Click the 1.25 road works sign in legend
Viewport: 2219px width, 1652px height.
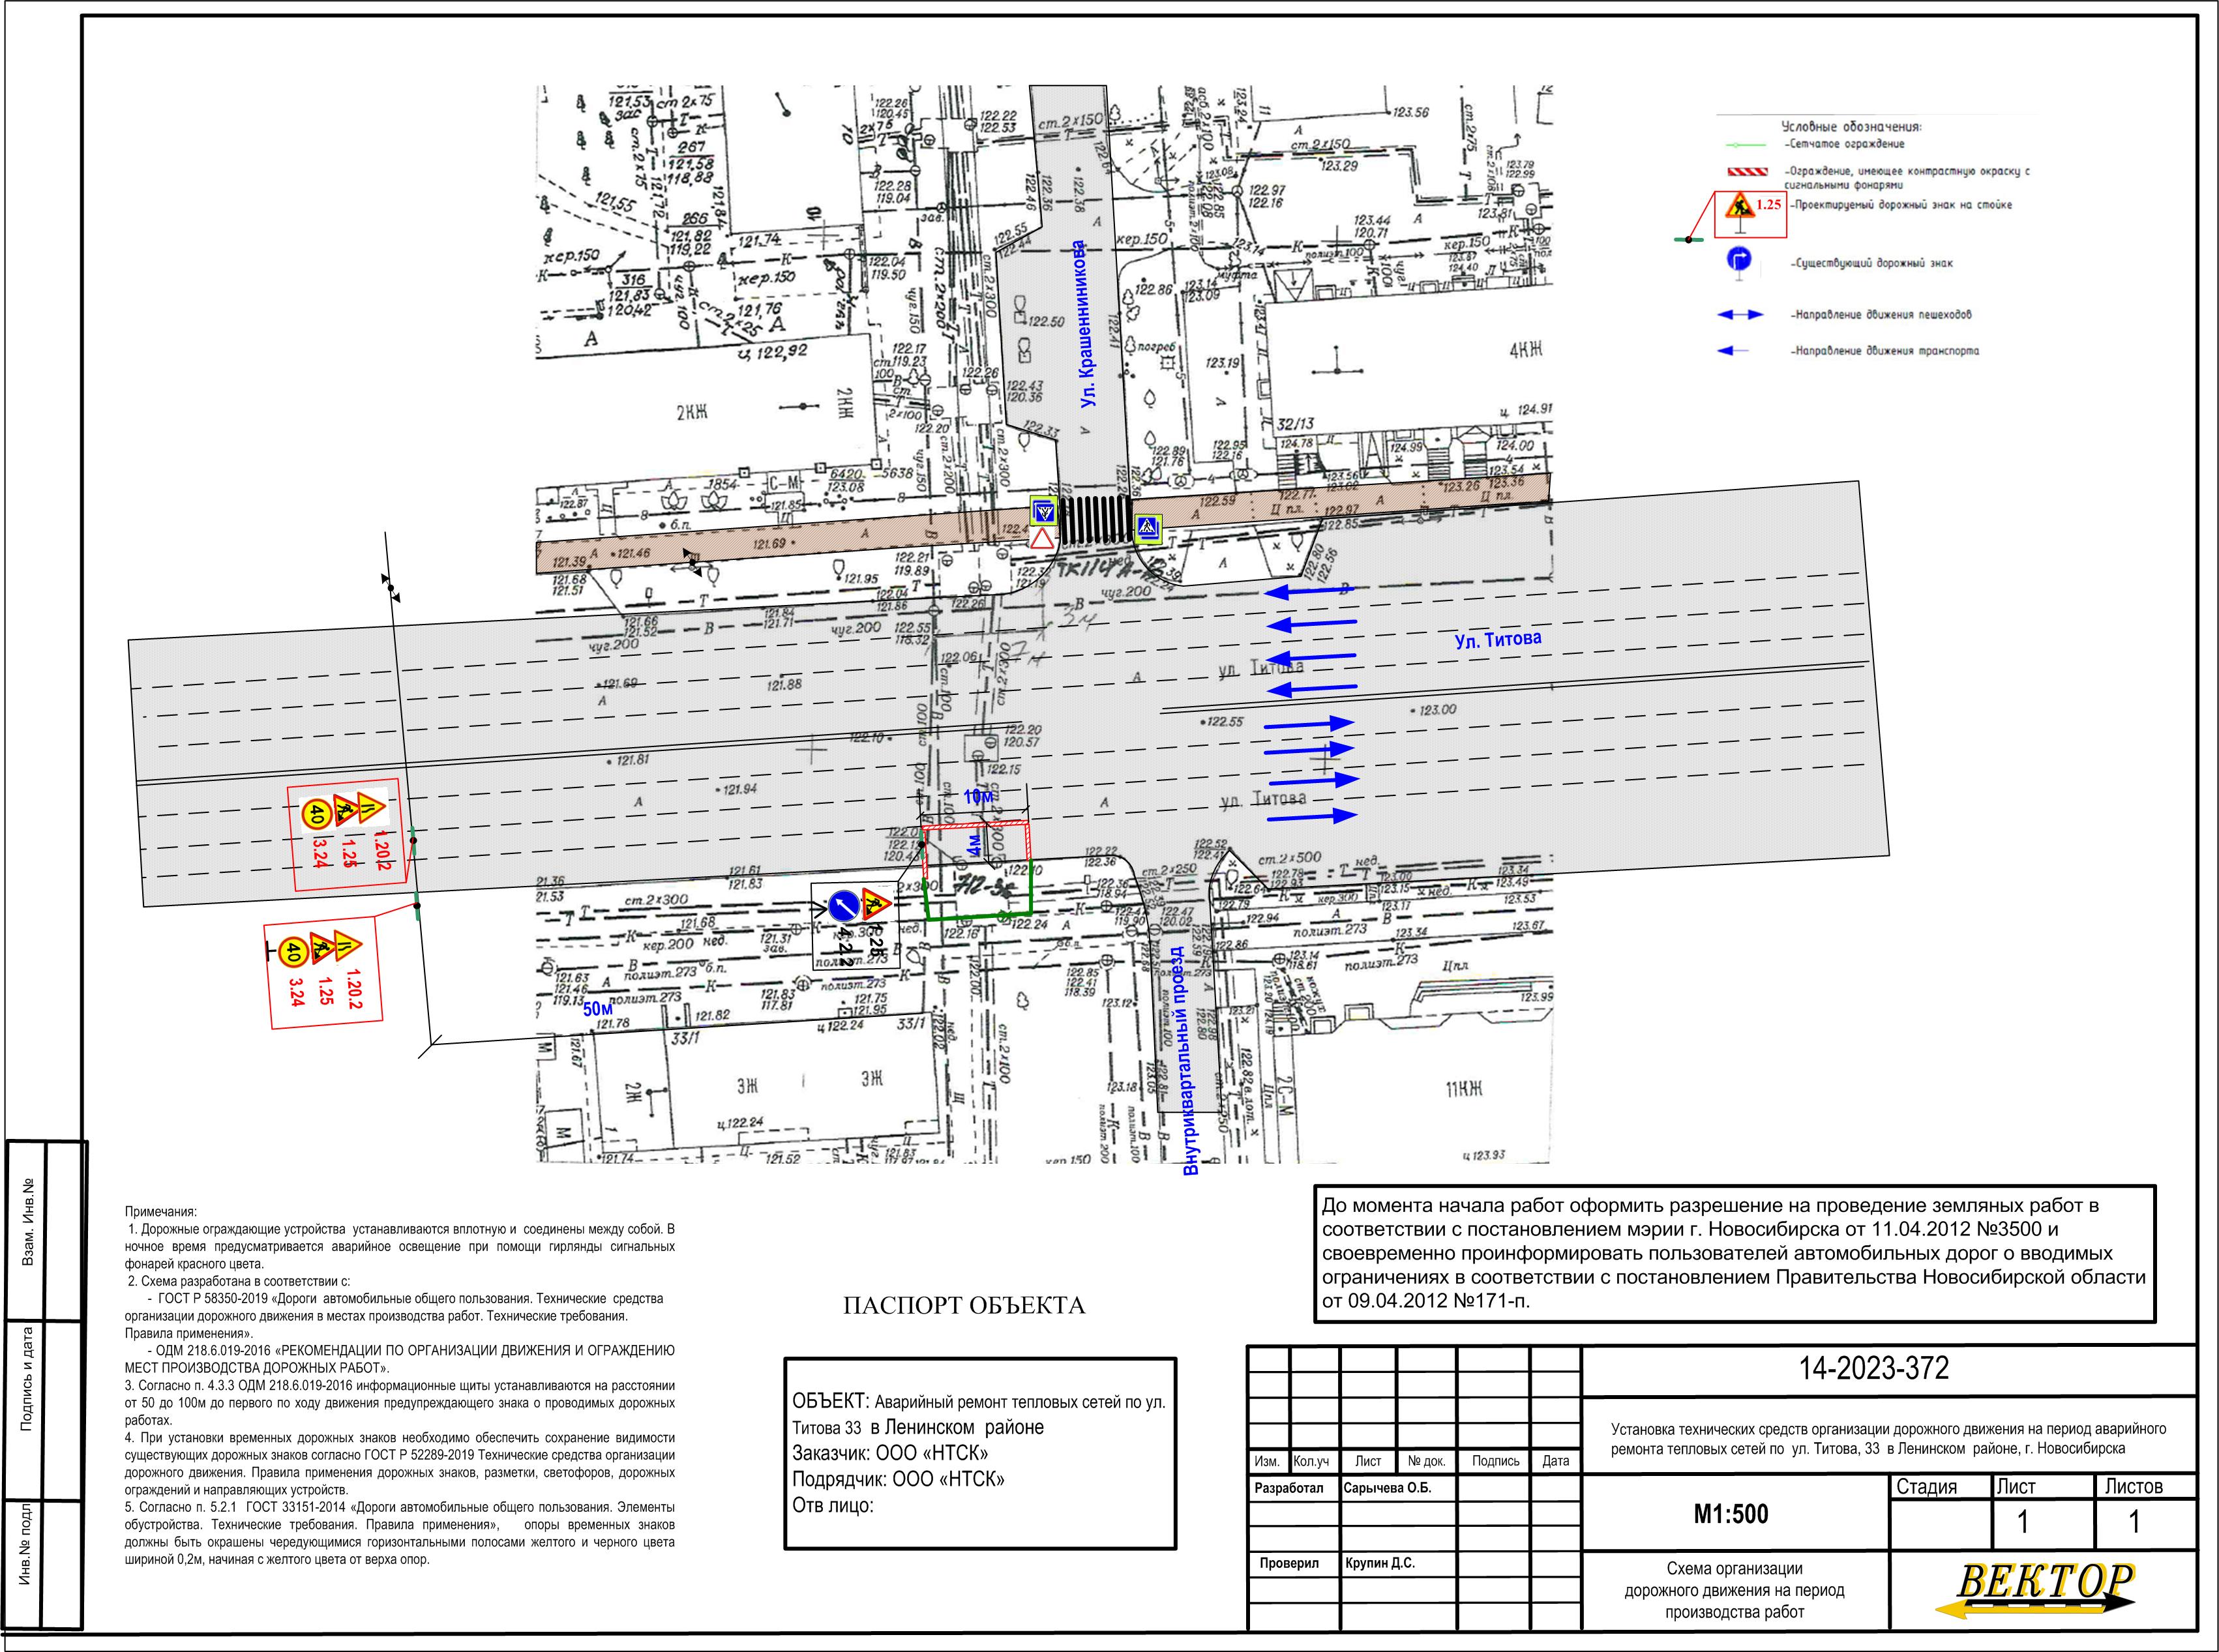click(x=1740, y=205)
